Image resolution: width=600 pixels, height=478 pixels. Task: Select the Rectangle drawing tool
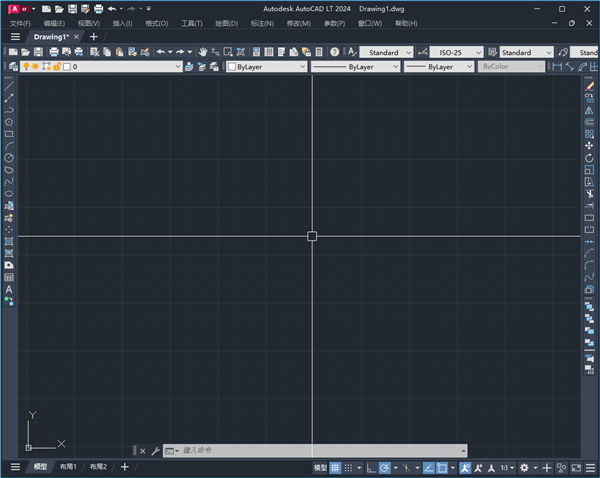click(x=9, y=133)
